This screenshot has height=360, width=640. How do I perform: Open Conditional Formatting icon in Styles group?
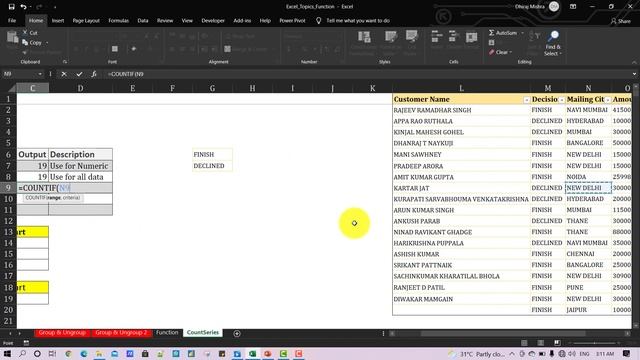[364, 37]
